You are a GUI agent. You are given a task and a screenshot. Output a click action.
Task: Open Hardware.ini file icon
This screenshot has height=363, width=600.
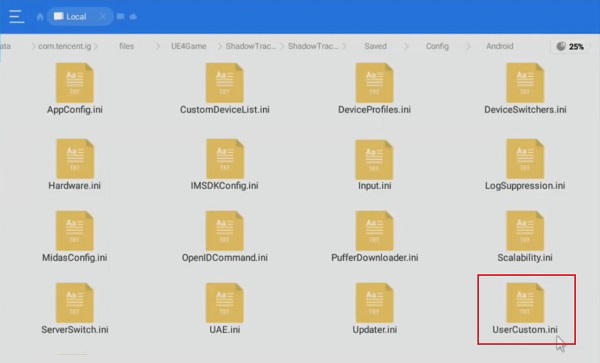pyautogui.click(x=75, y=159)
